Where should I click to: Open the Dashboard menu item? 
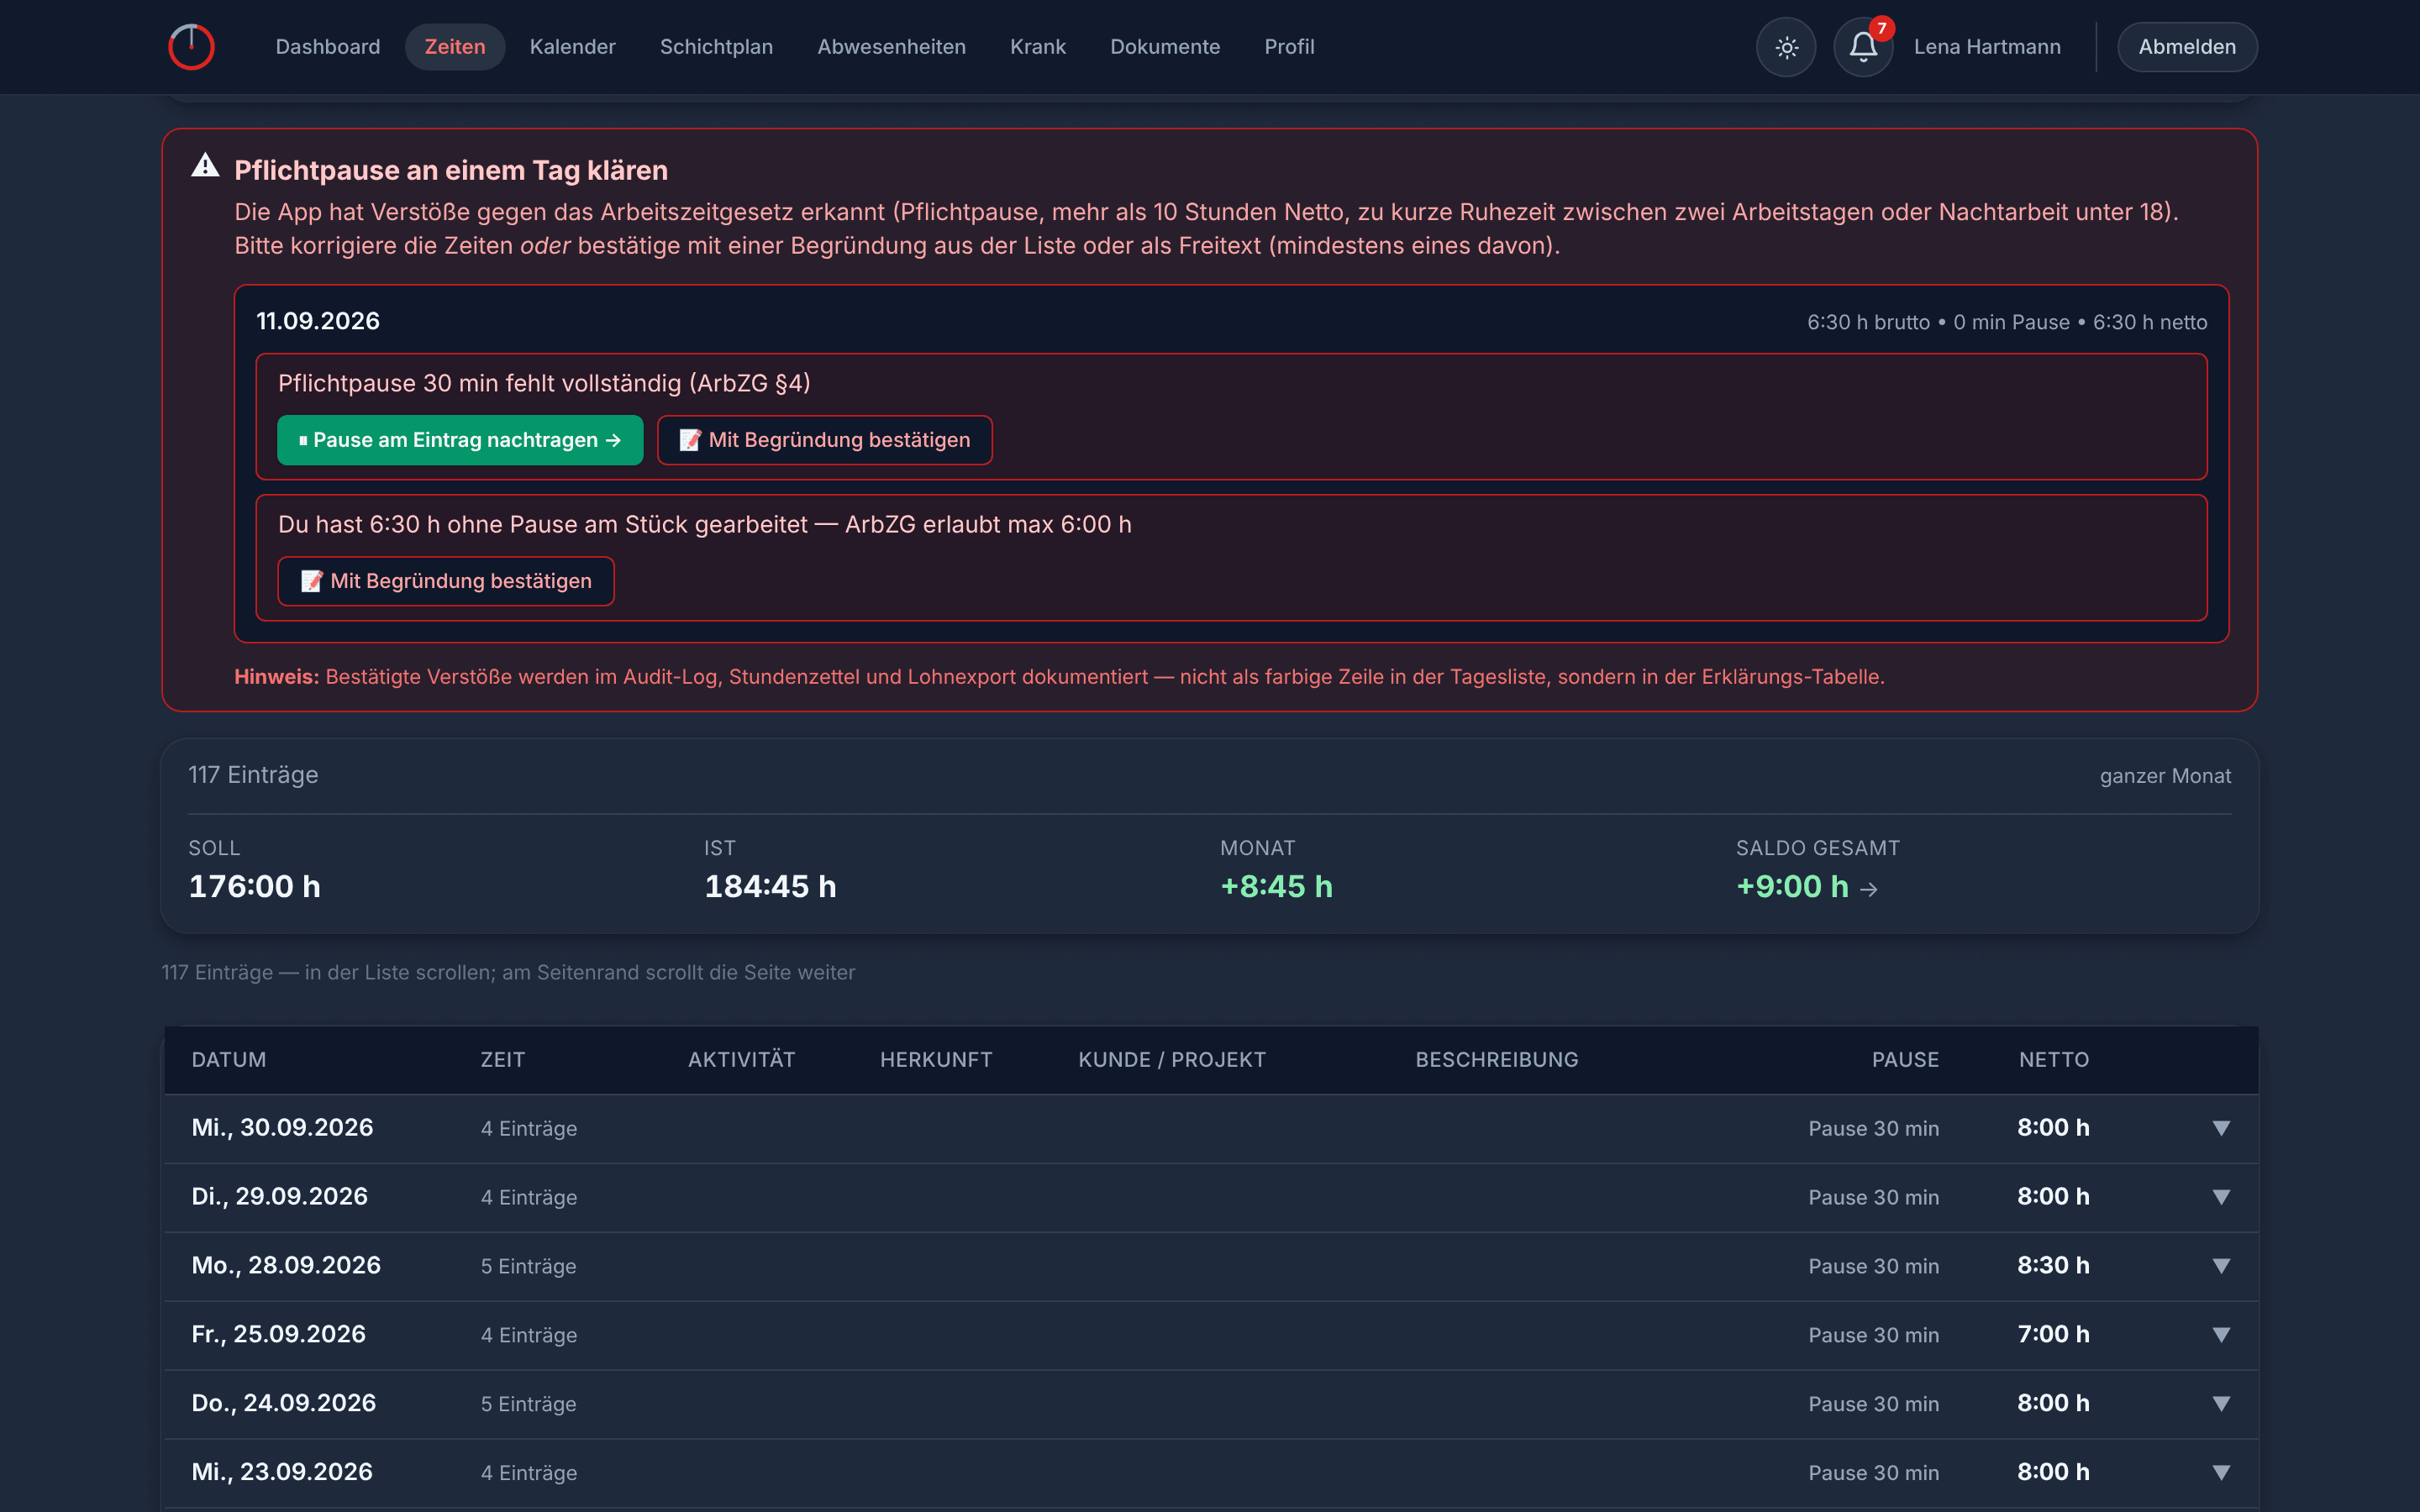pyautogui.click(x=328, y=47)
